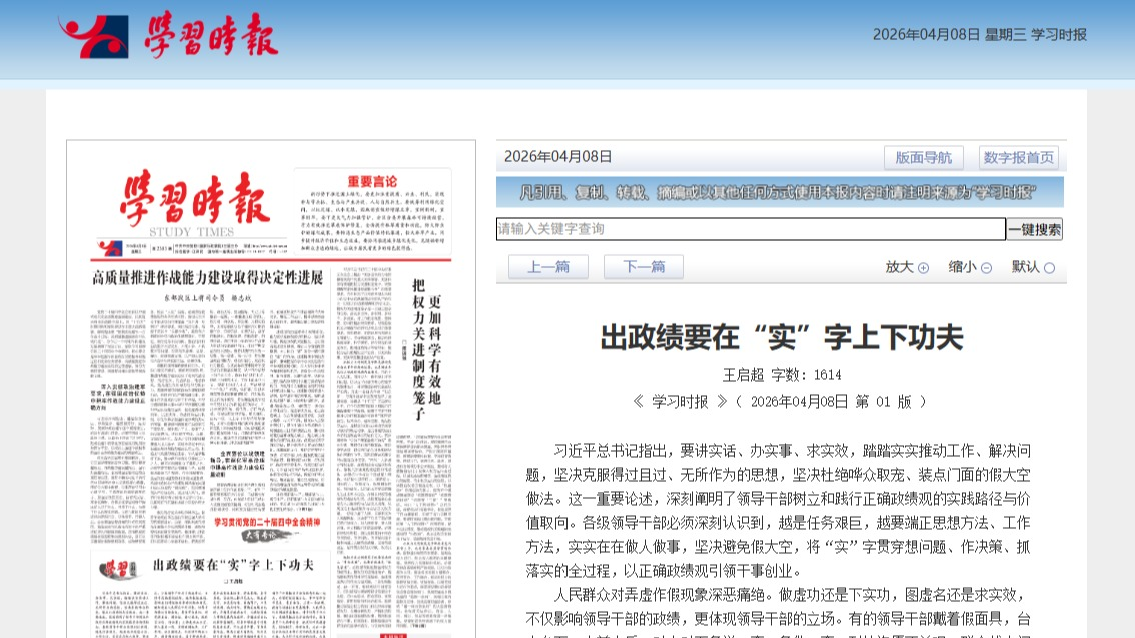Open 高质量推进作战能力建设 article on page image
This screenshot has height=638, width=1135.
[x=221, y=276]
